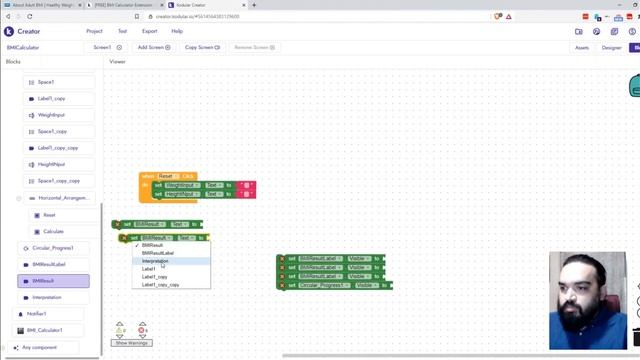Select HeightInput component in blocks tree
Screen dimensions: 640x360
click(x=59, y=164)
